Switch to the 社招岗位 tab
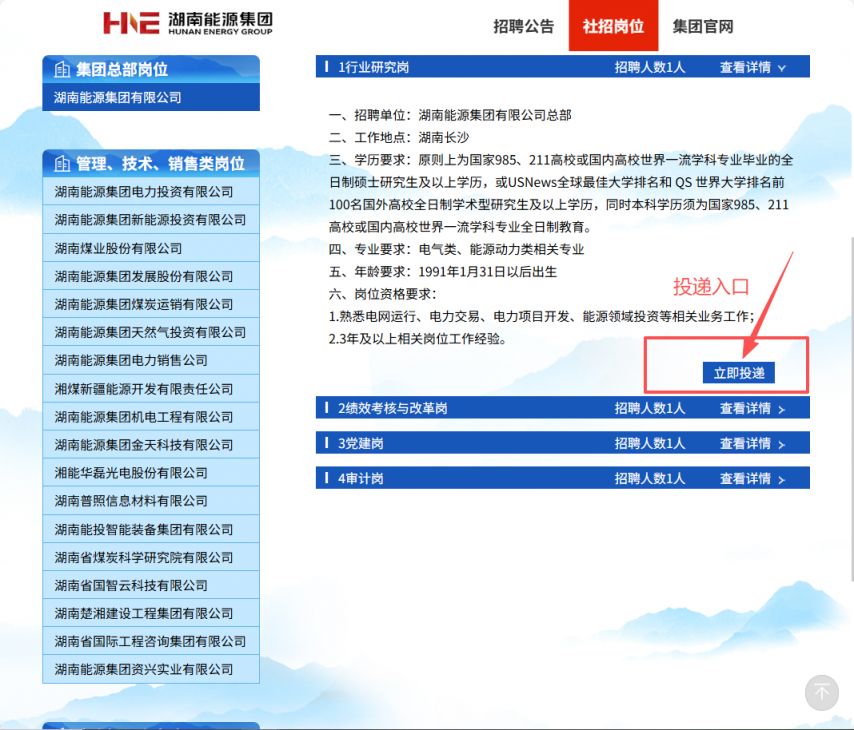 (x=613, y=26)
